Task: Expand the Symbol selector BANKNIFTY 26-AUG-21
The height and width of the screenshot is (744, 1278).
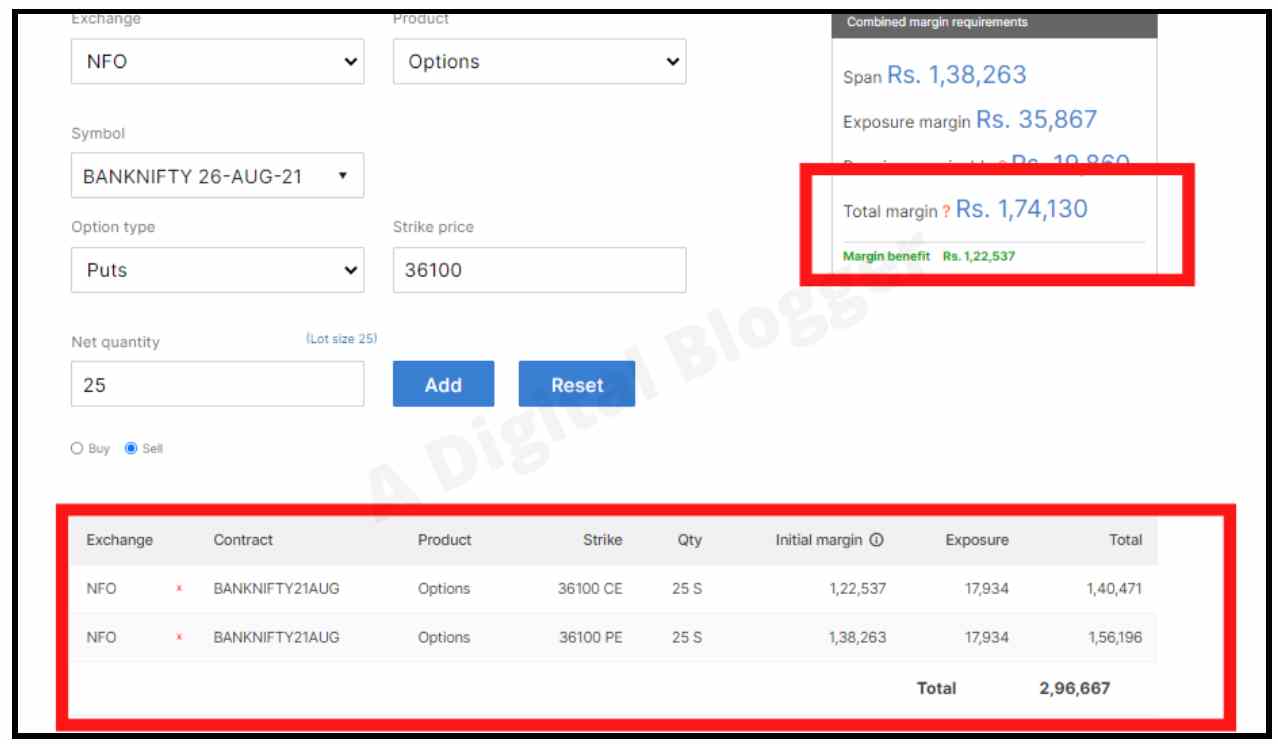Action: (x=217, y=176)
